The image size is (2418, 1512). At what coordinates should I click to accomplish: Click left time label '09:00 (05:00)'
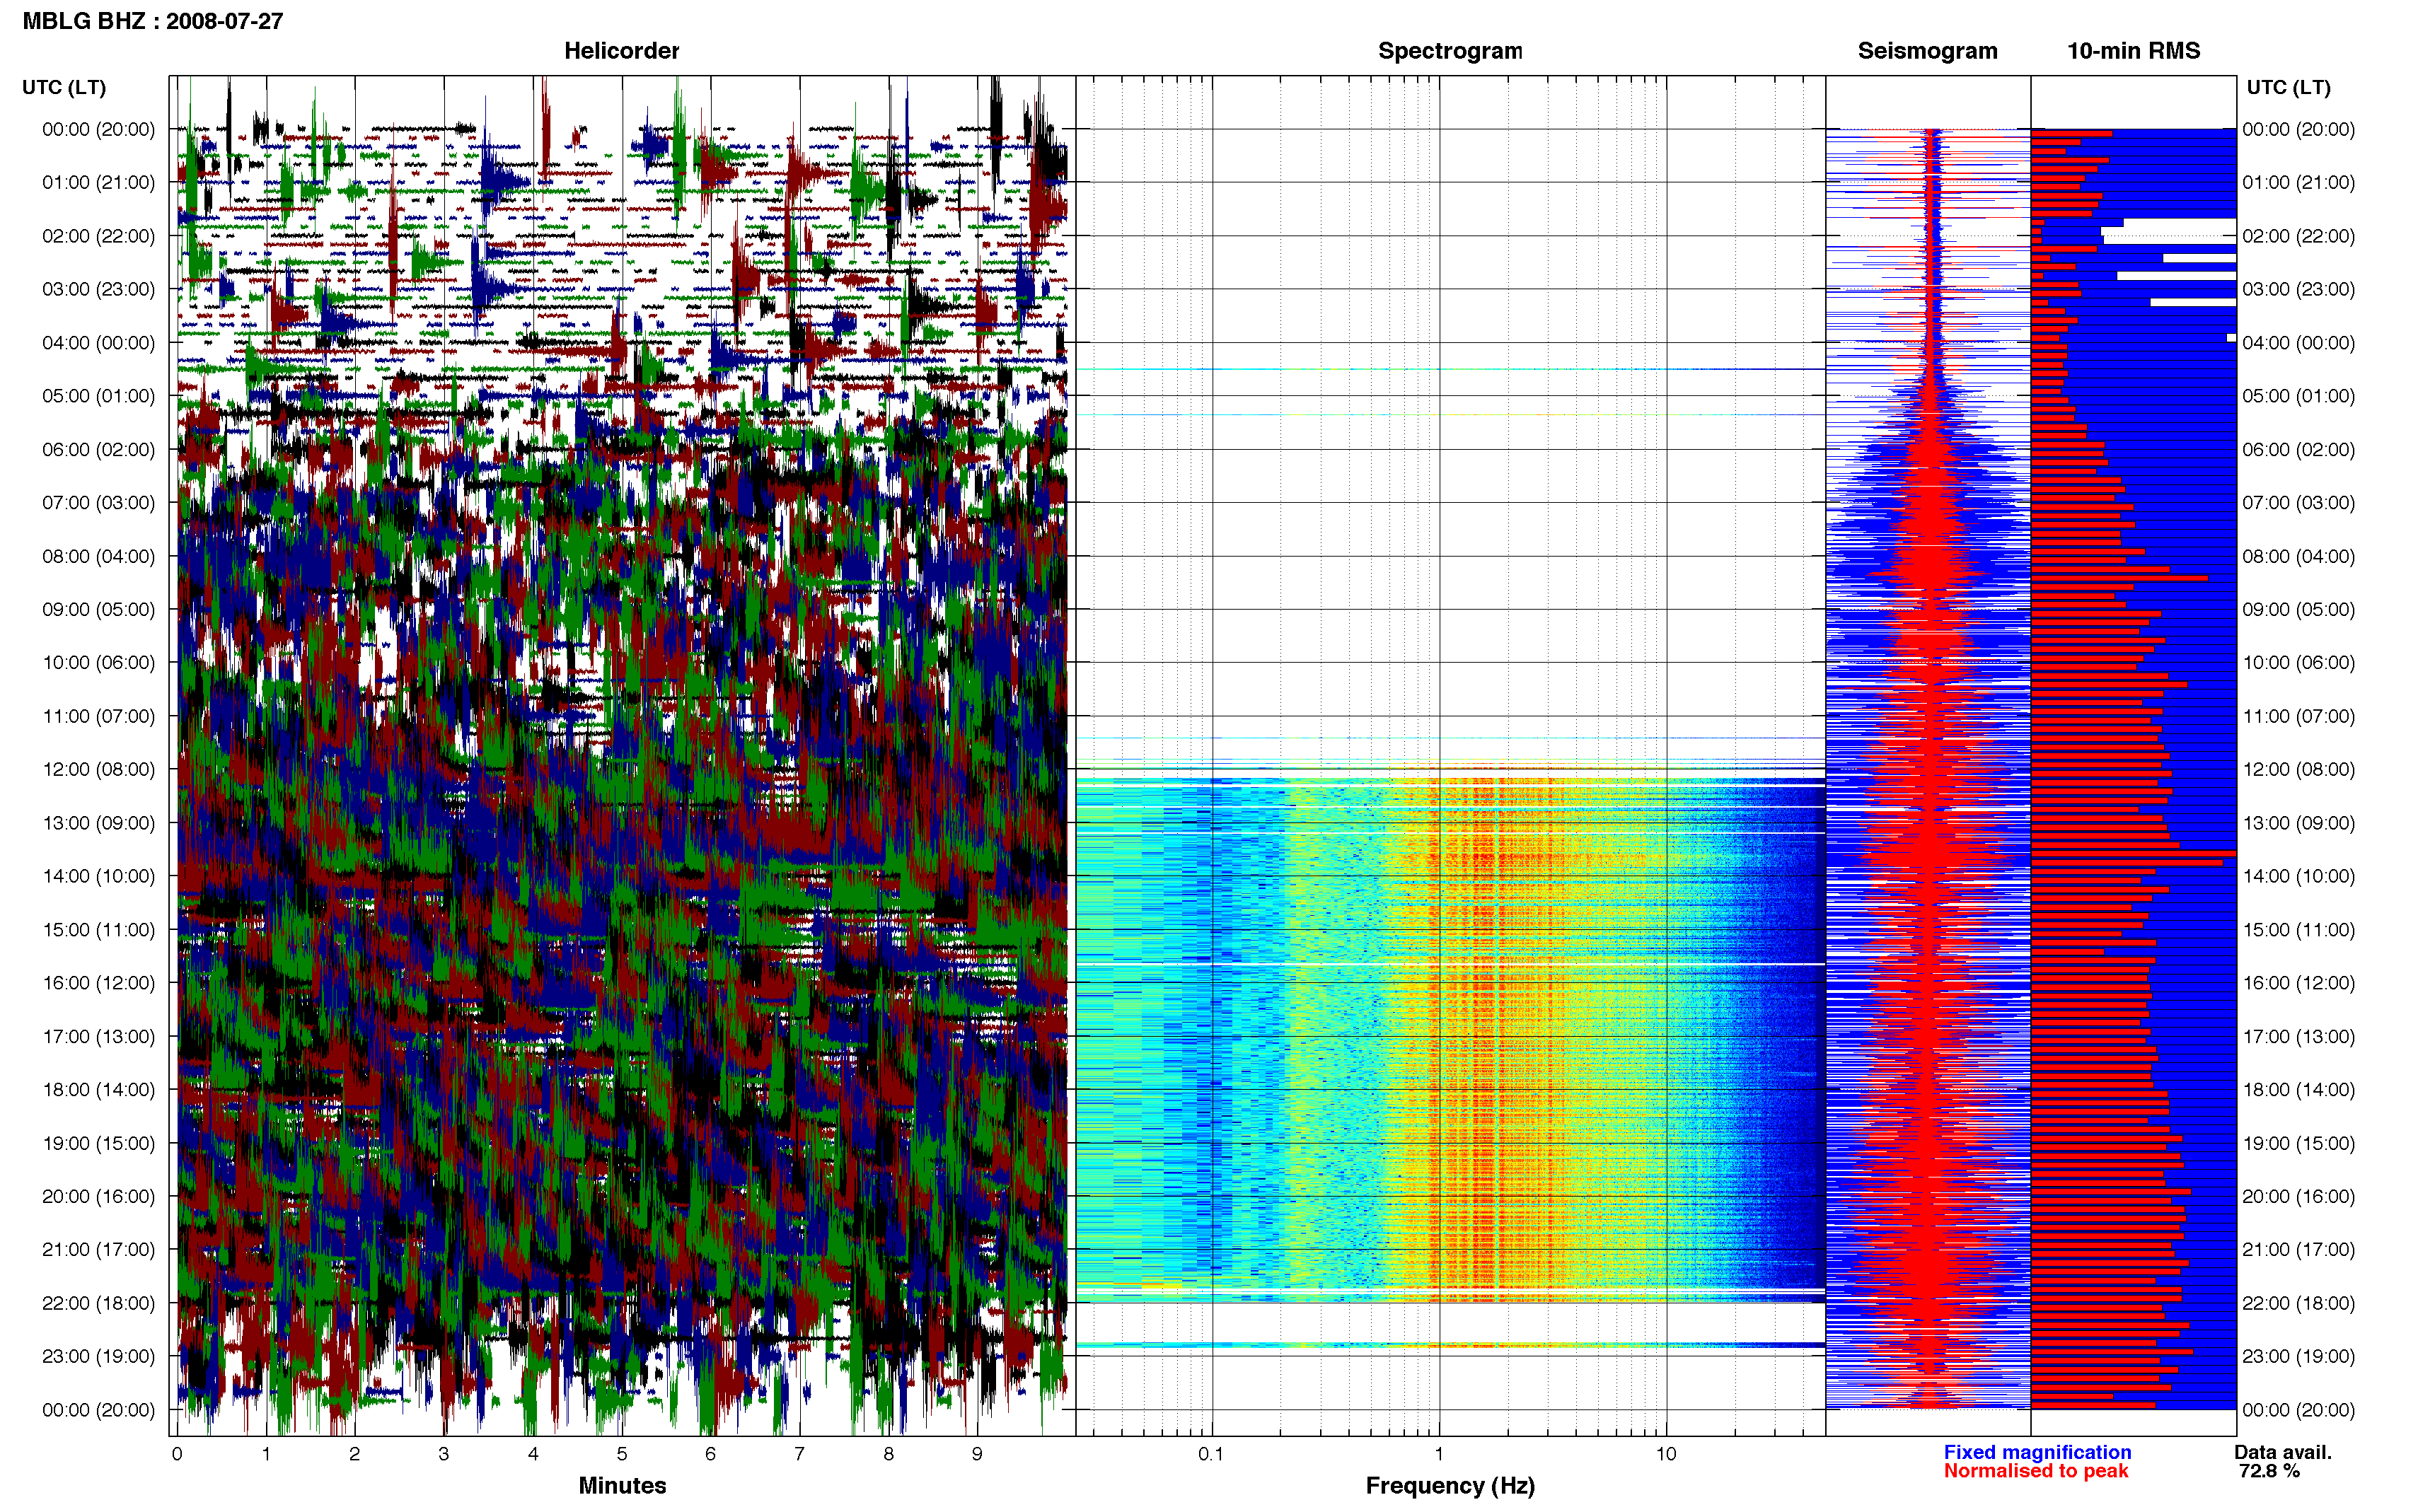click(99, 609)
